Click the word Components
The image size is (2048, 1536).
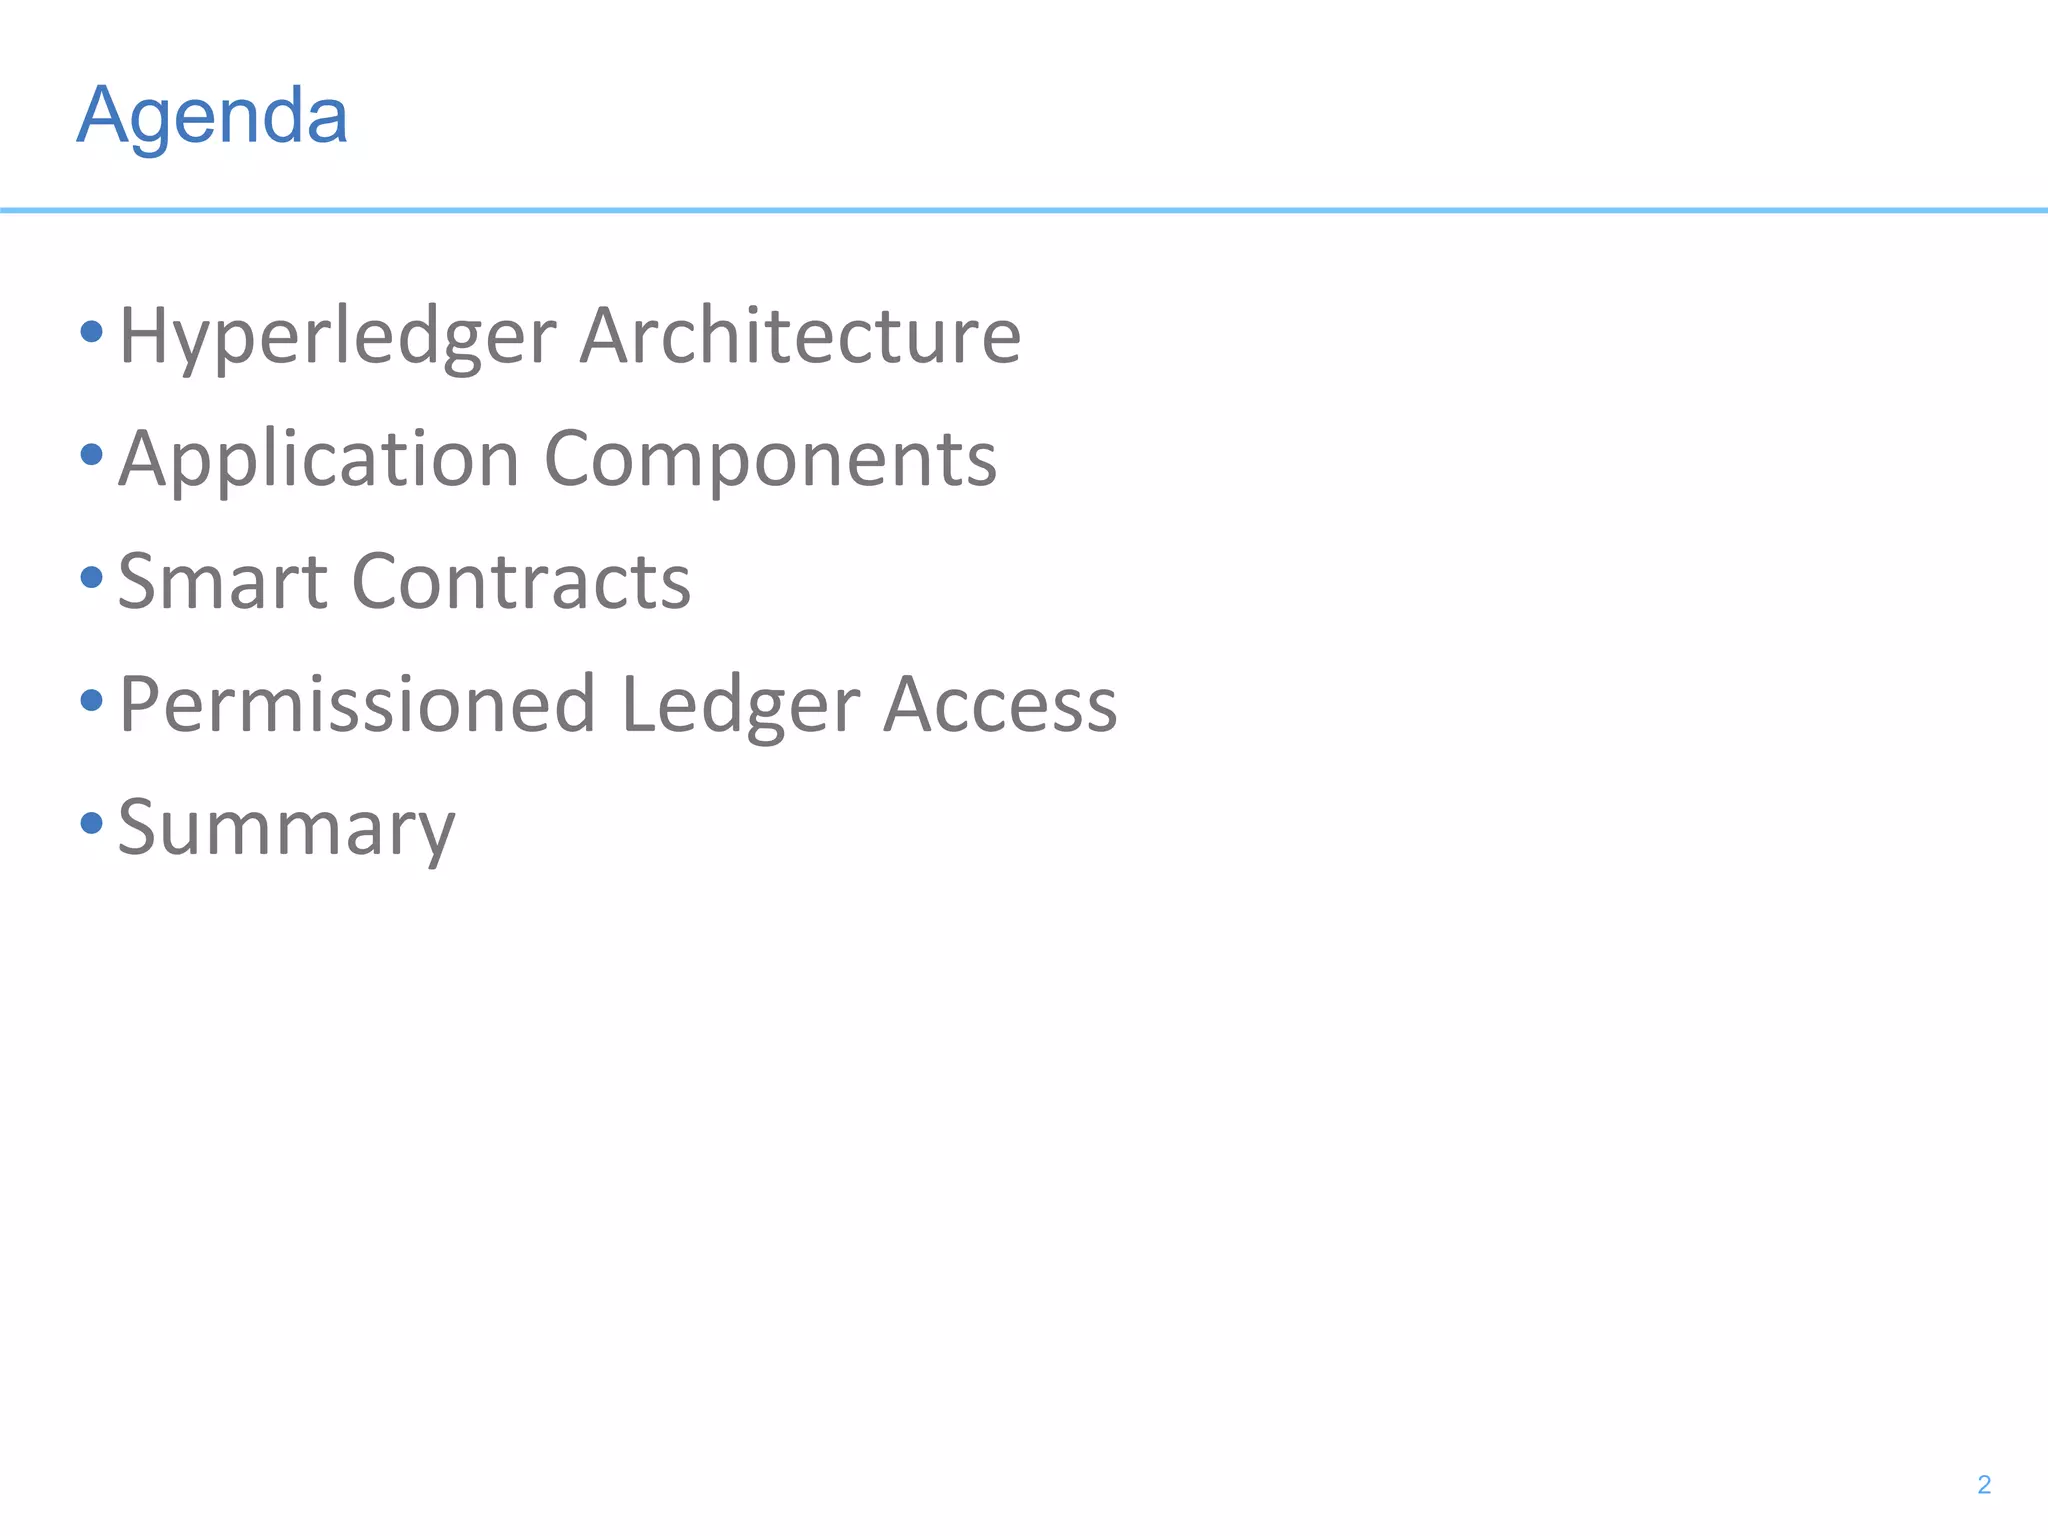770,460
